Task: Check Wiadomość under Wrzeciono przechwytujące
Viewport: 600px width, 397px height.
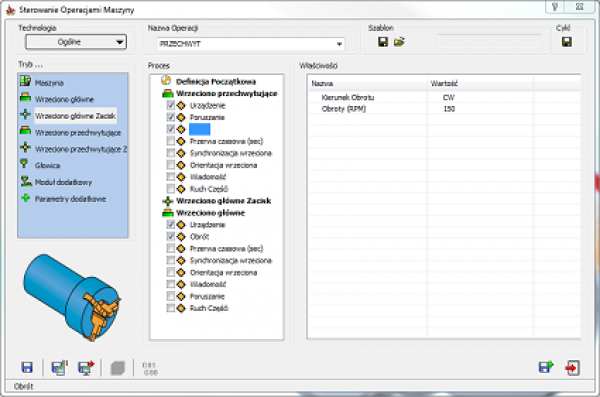Action: pos(171,176)
